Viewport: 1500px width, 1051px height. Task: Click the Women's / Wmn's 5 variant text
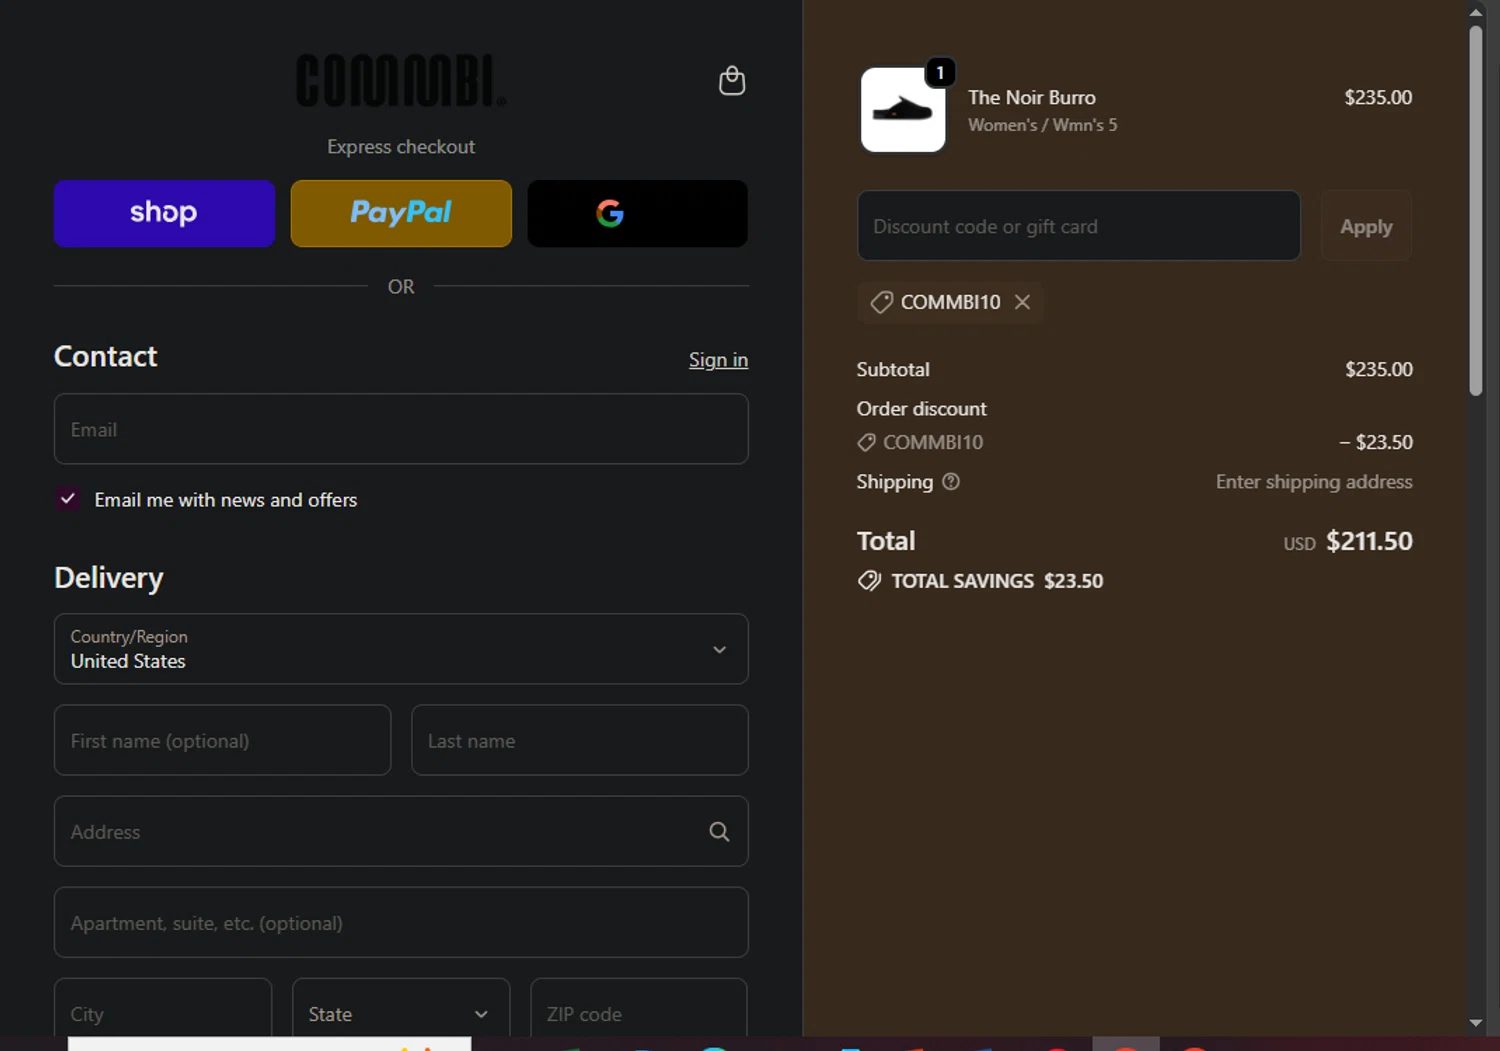[x=1043, y=125]
